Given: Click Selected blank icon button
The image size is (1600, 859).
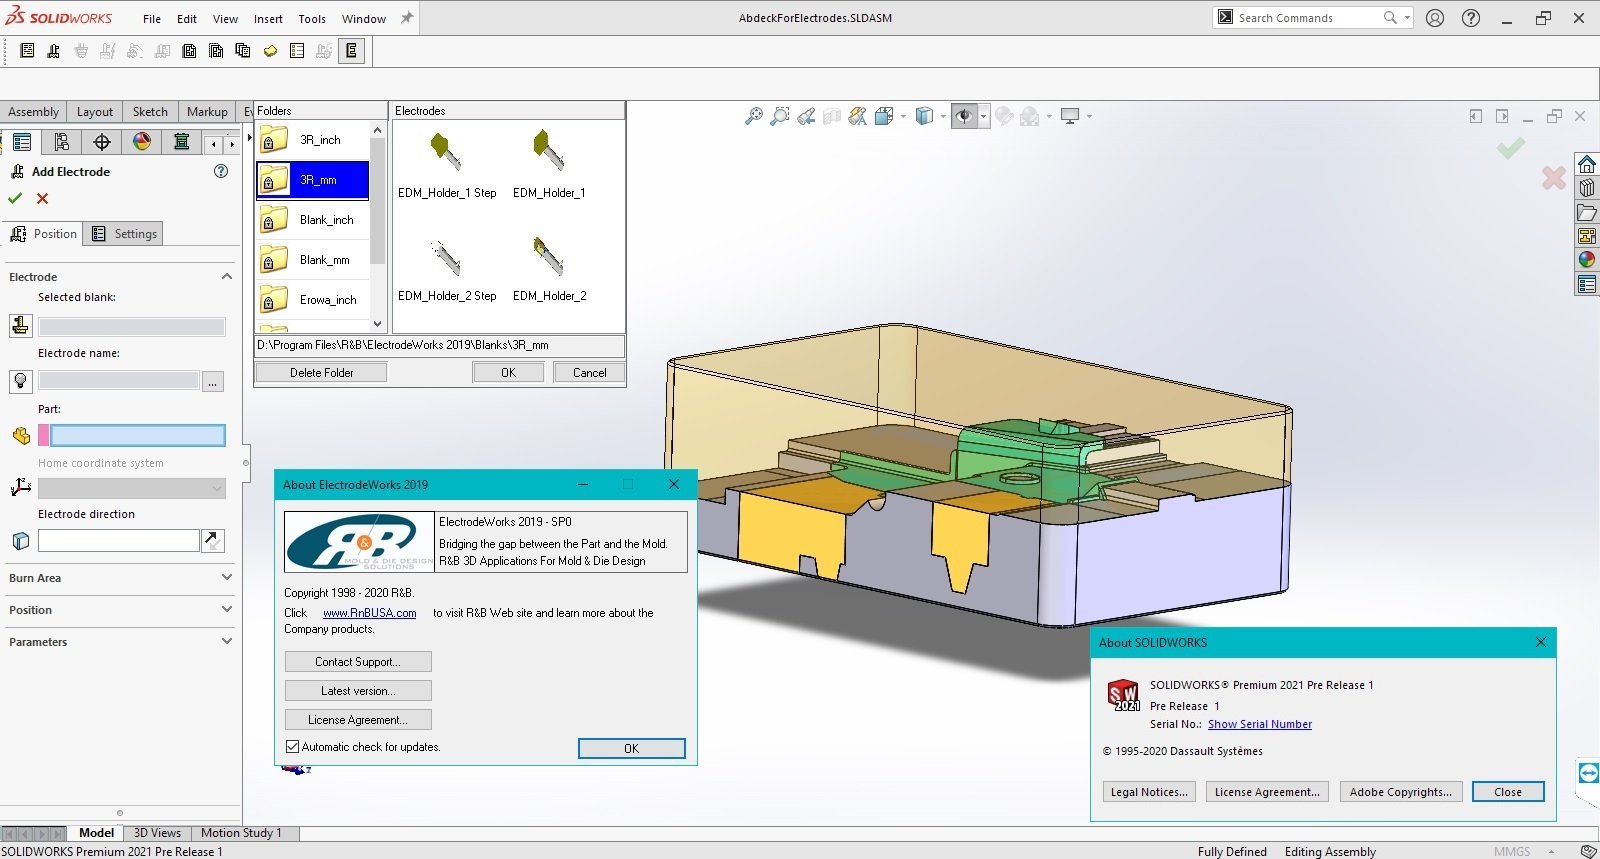Looking at the screenshot, I should (21, 326).
